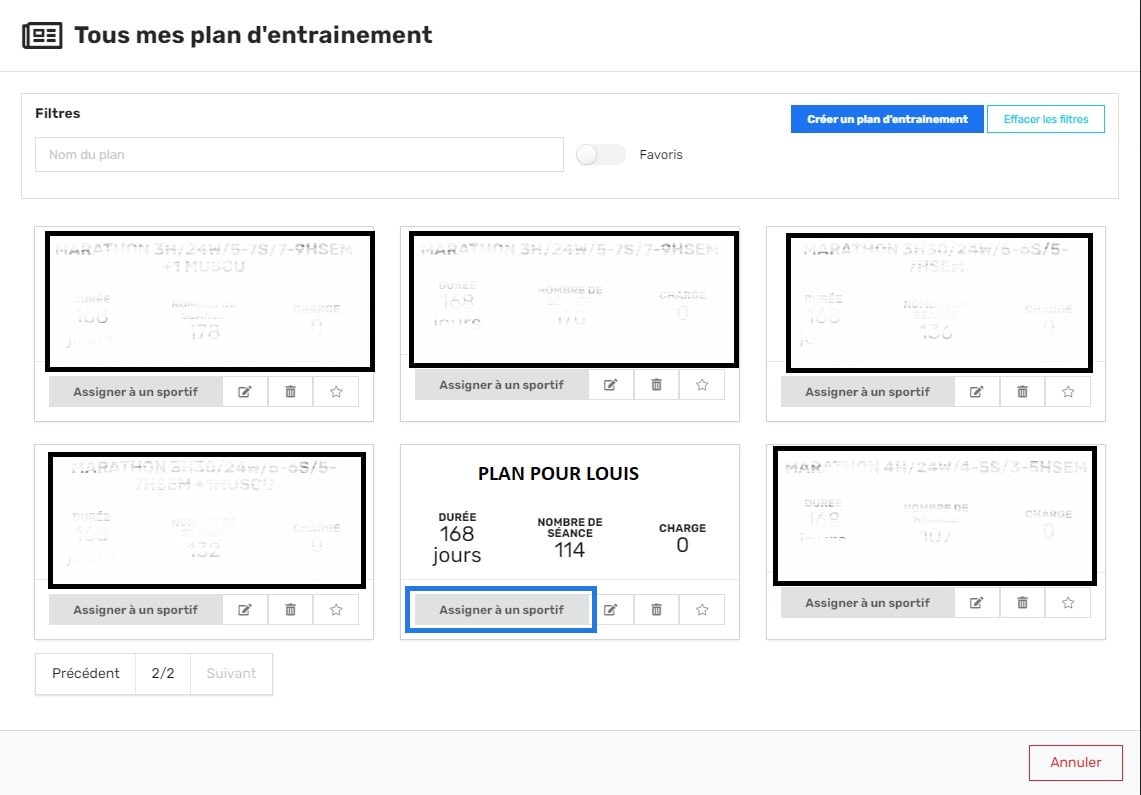Screen dimensions: 1141x795
Task: Go to previous page with Précédent
Action: click(85, 673)
